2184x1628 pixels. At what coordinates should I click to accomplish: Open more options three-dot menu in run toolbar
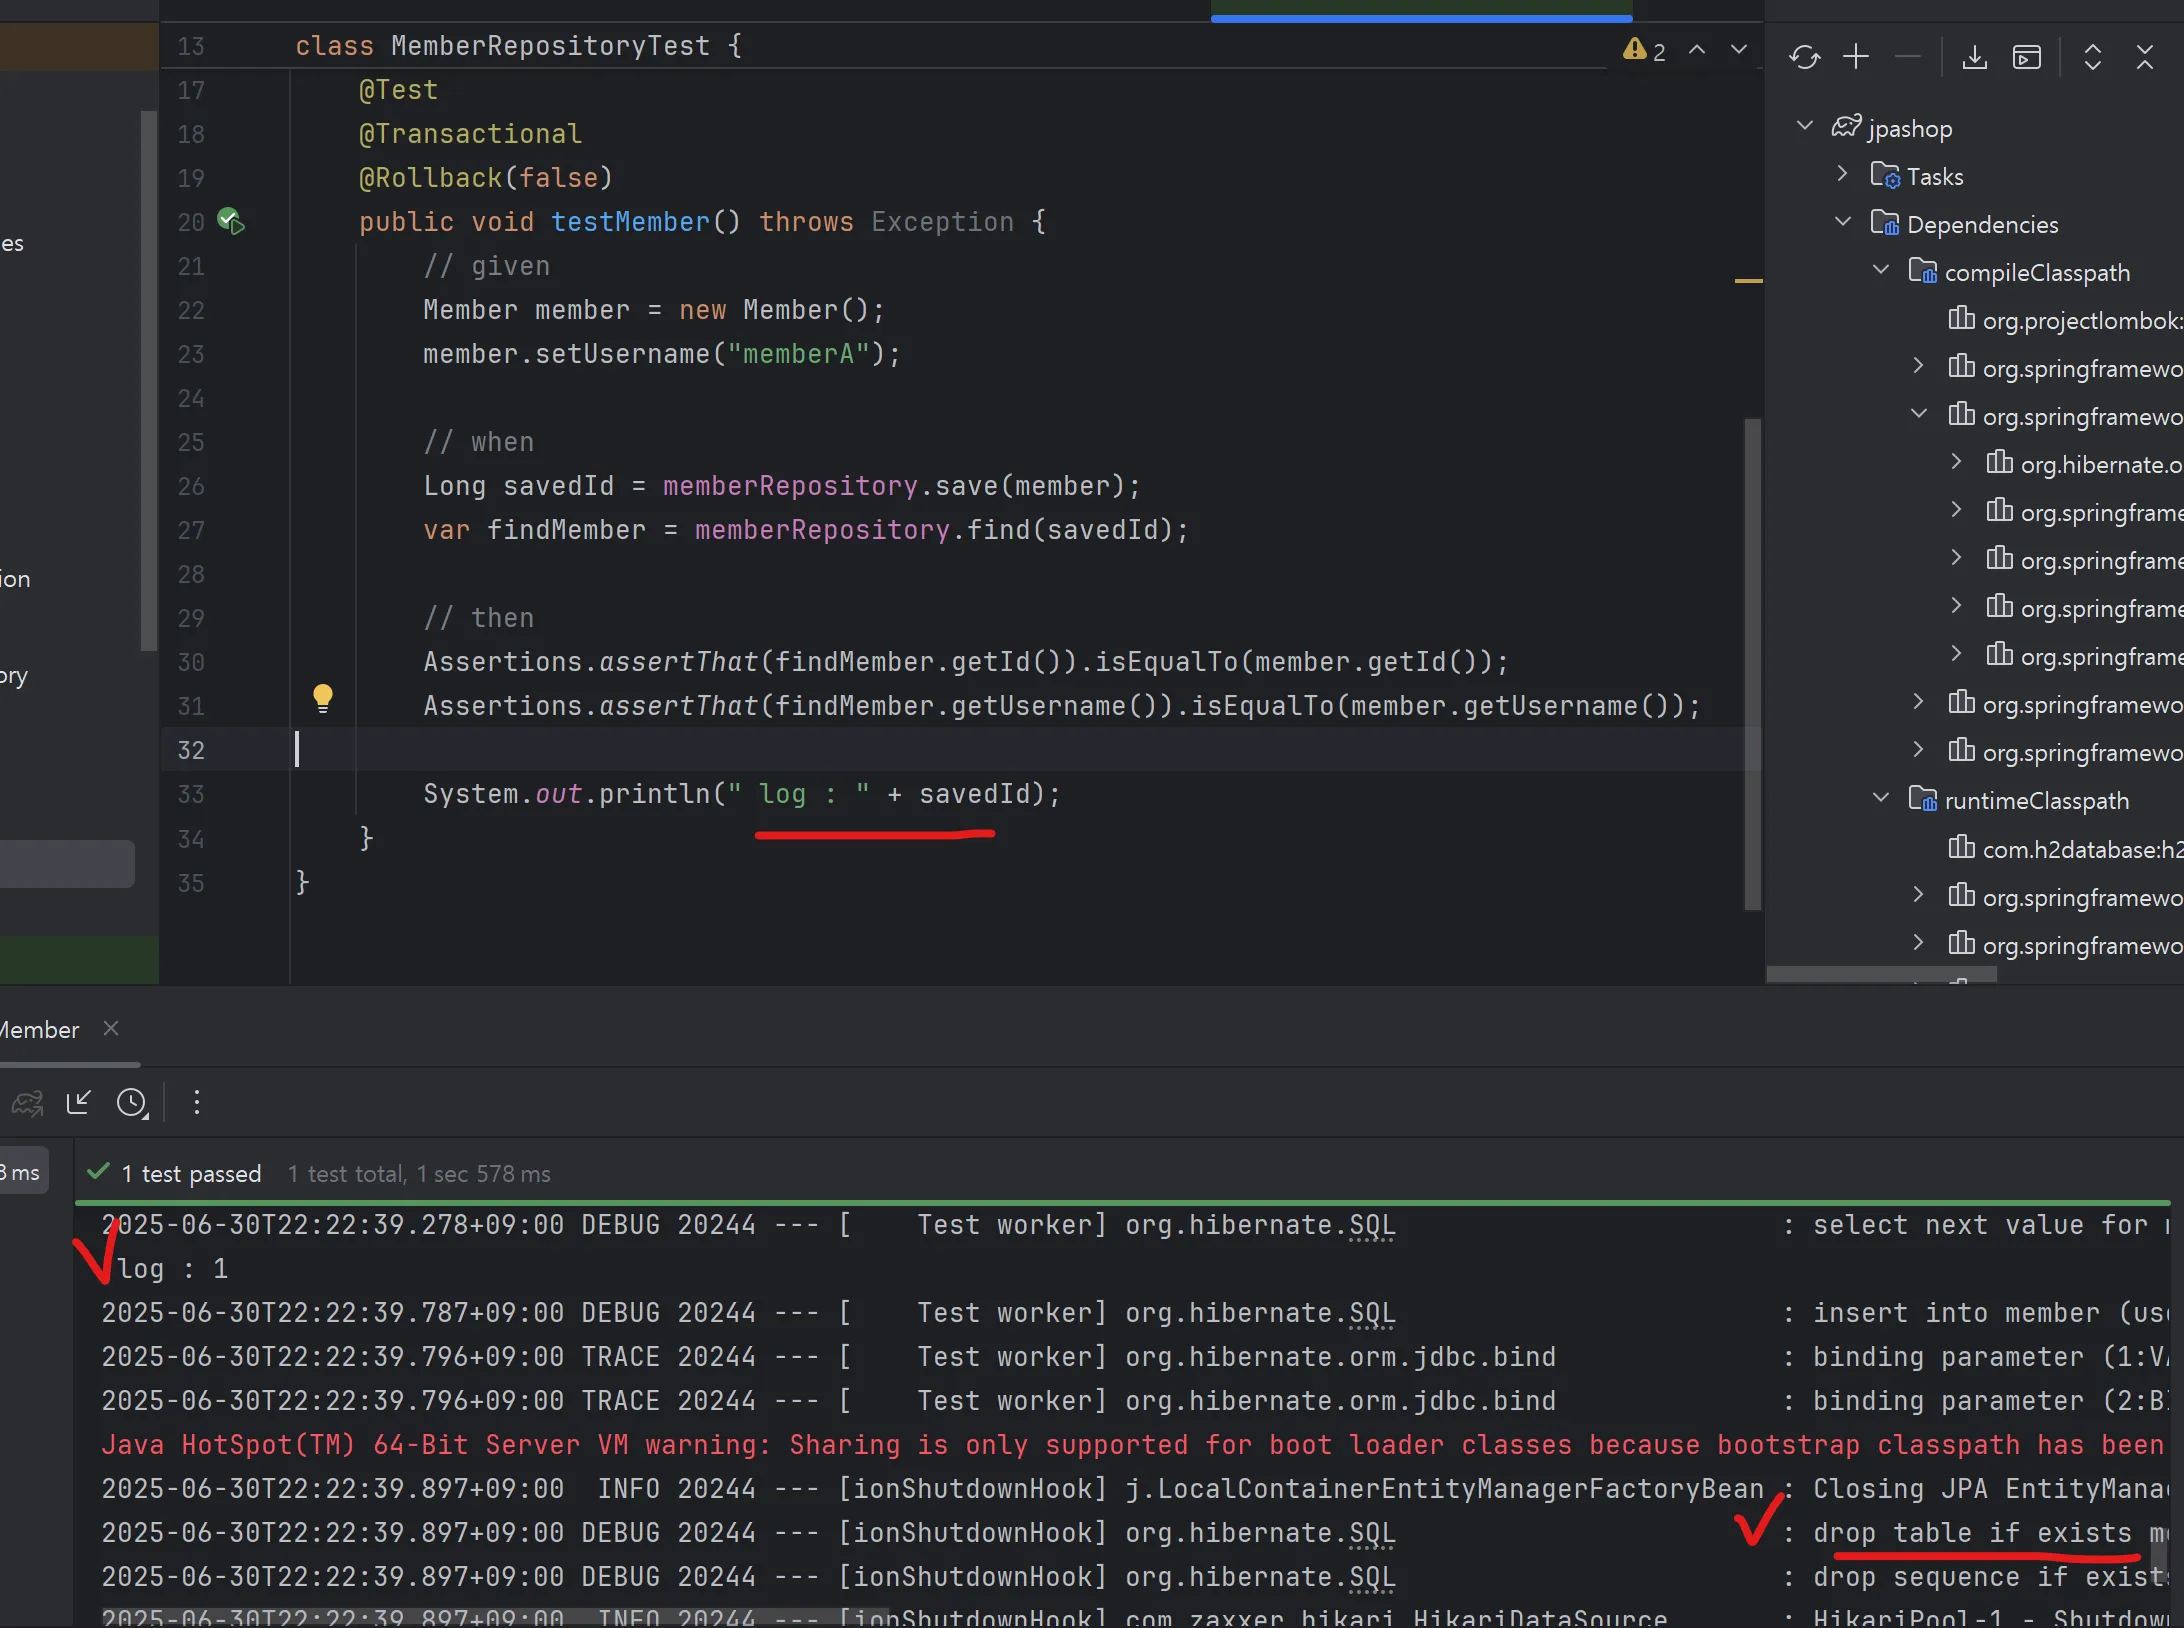coord(197,1102)
